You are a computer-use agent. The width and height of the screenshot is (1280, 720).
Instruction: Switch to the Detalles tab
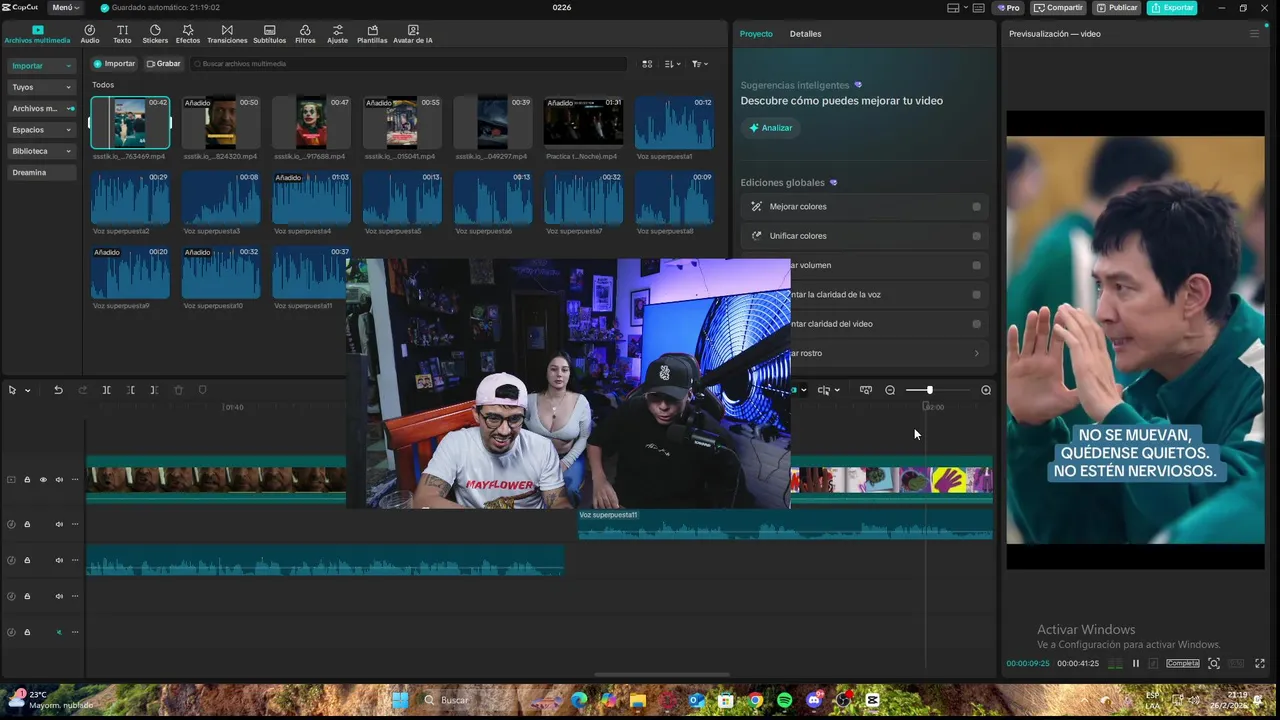tap(805, 34)
